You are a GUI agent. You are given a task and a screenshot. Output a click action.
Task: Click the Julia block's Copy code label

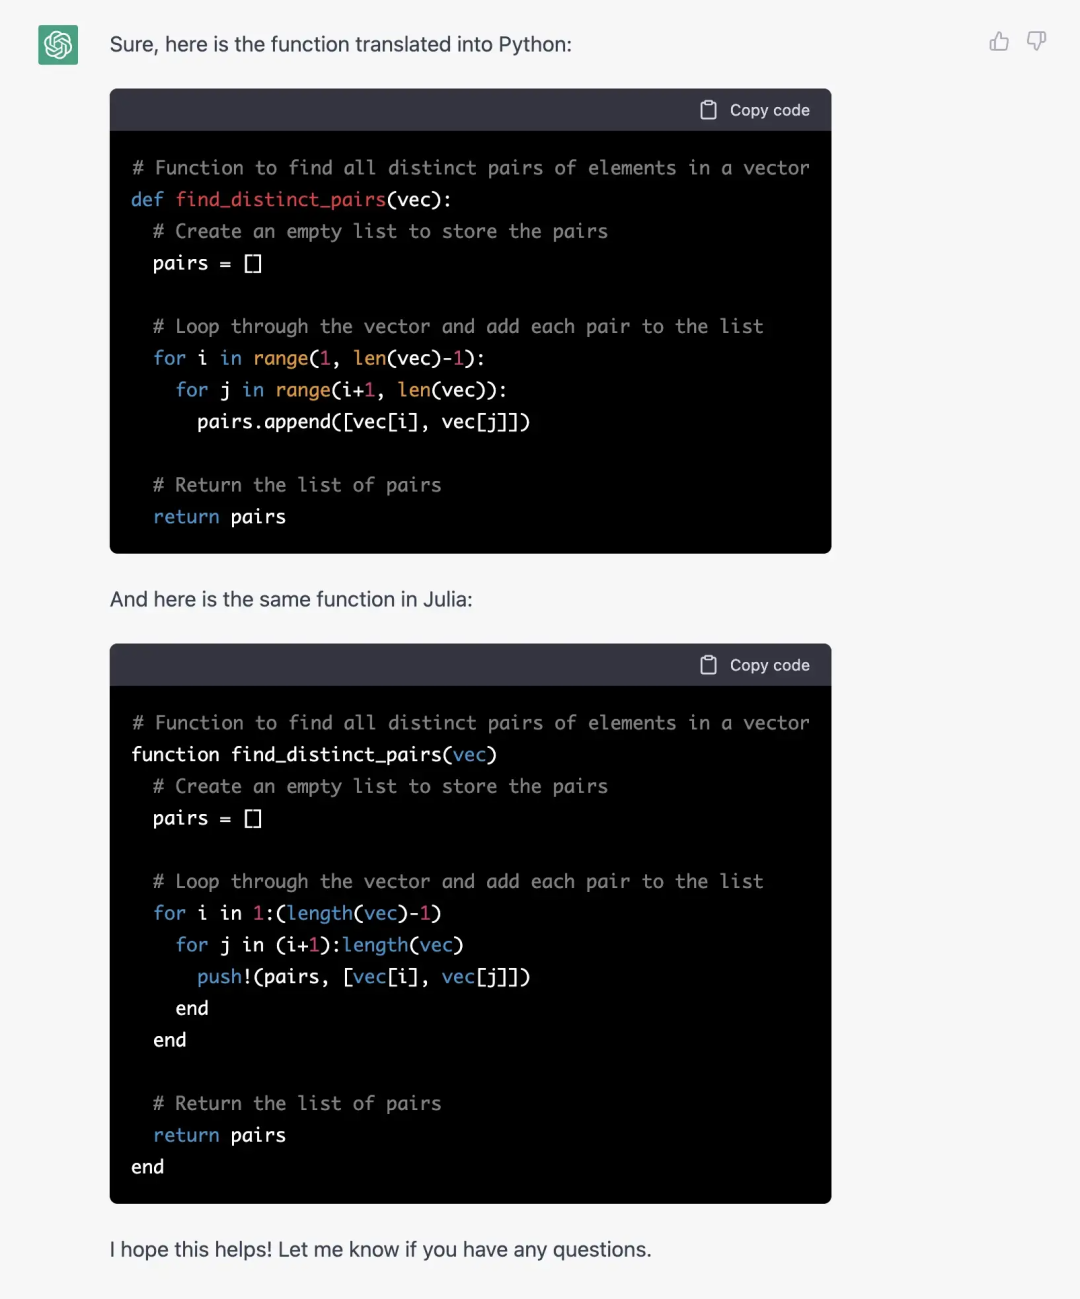[x=769, y=665]
